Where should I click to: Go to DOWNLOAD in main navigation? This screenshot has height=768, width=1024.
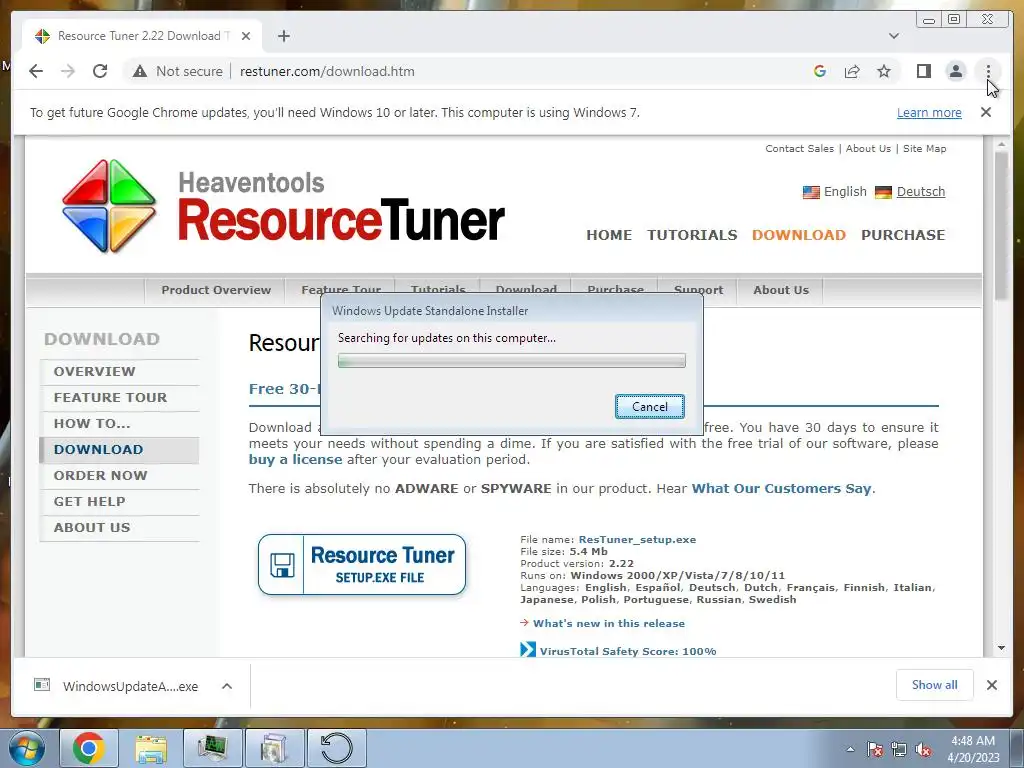point(799,235)
